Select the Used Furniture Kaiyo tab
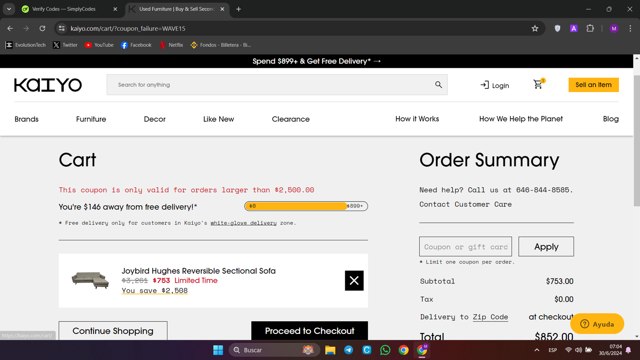This screenshot has height=360, width=640. 176,9
